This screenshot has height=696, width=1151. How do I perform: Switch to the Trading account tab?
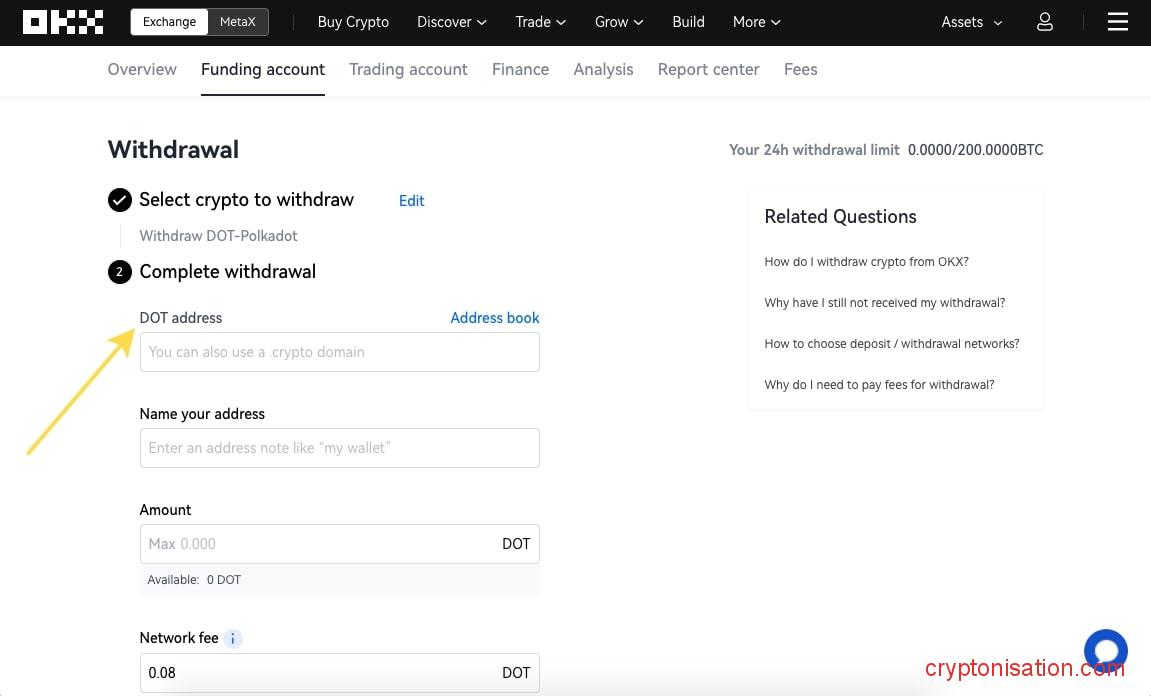pyautogui.click(x=408, y=69)
